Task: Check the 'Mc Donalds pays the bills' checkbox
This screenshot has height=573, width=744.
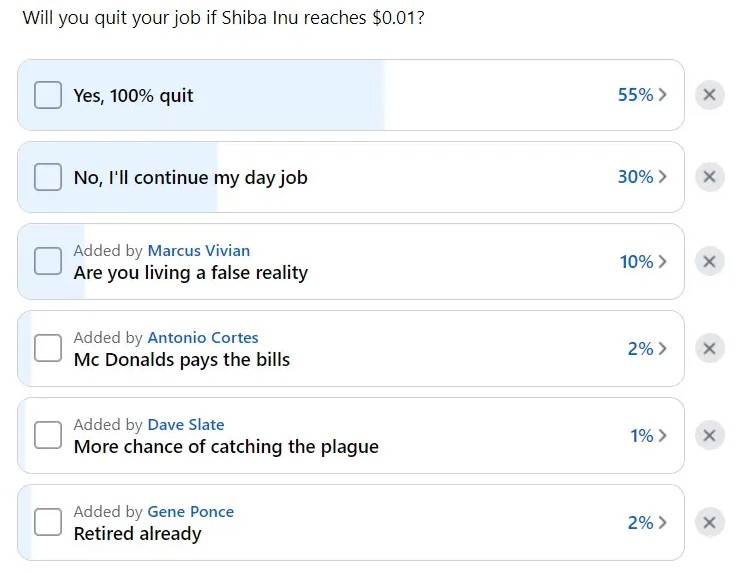Action: coord(48,348)
